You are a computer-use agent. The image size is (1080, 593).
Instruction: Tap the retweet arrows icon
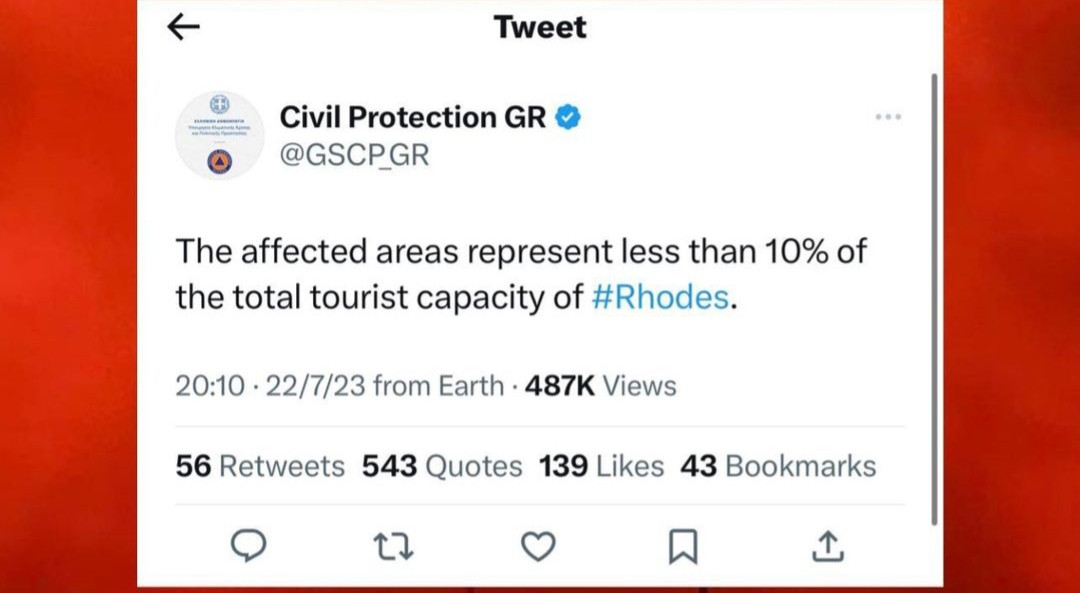click(x=393, y=547)
